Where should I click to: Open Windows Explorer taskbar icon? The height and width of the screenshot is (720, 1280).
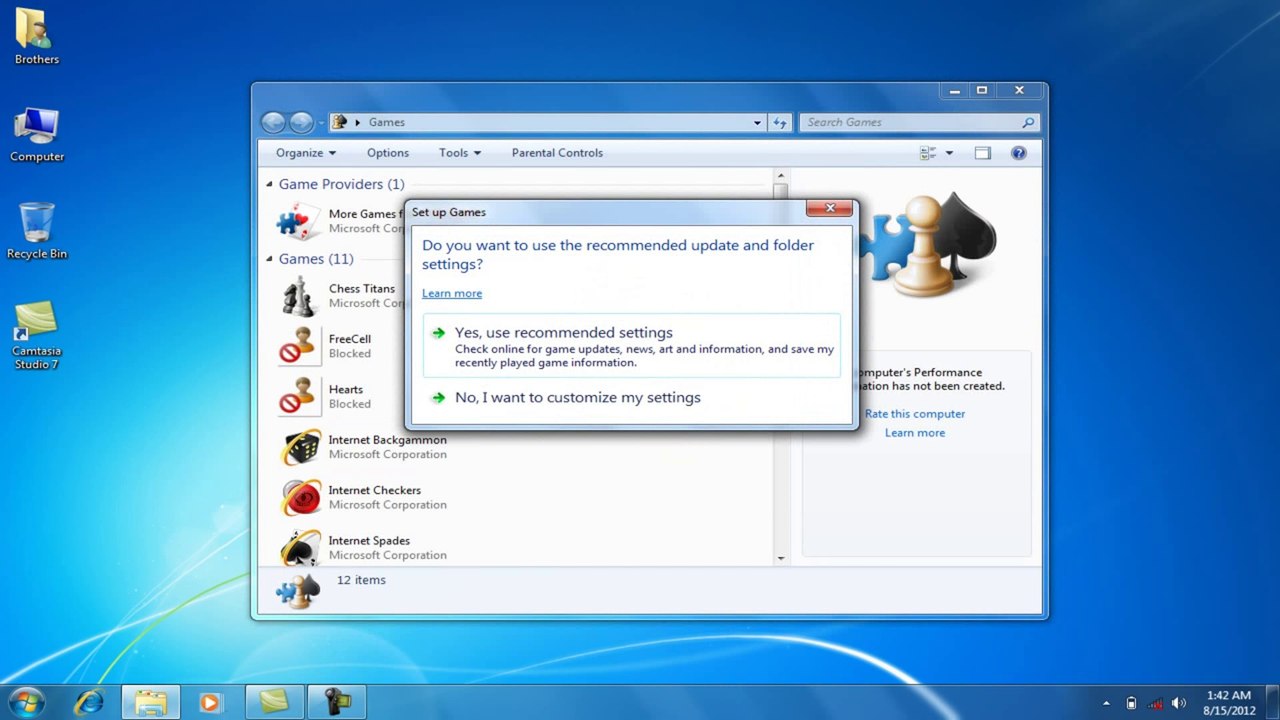151,702
